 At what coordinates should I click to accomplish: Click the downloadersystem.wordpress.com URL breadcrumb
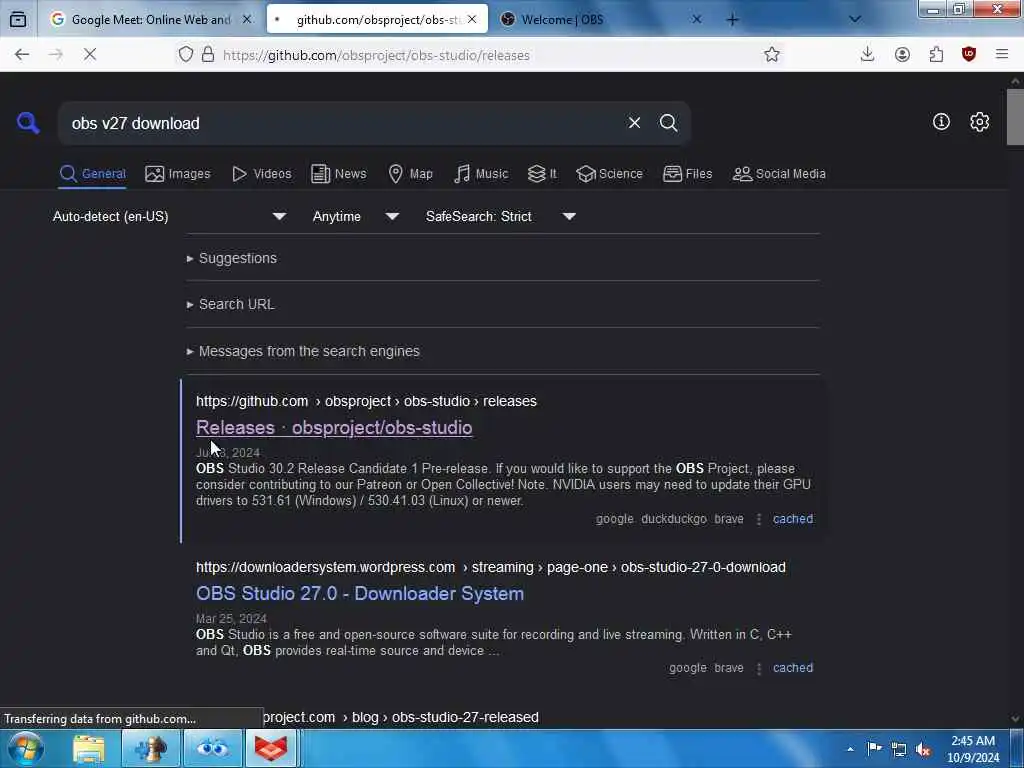pyautogui.click(x=490, y=567)
